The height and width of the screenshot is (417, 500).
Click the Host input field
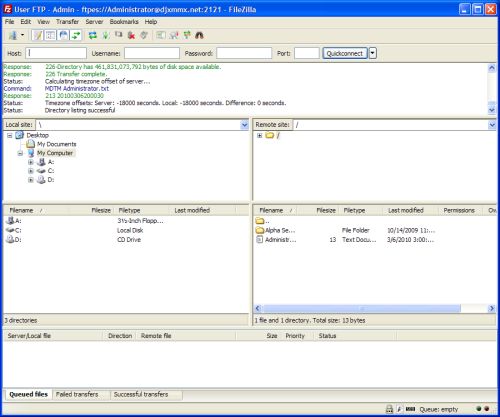(x=56, y=53)
